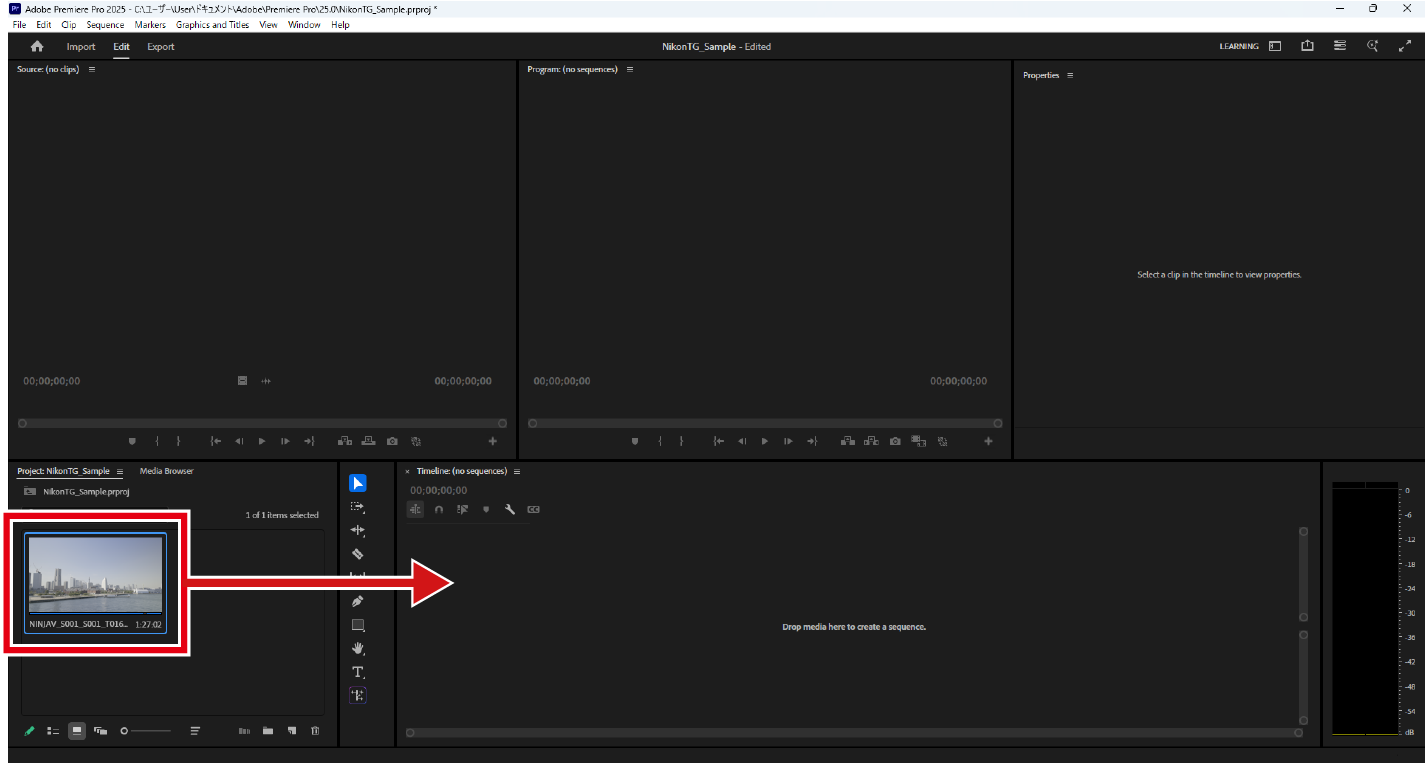Open the Properties panel menu

(1070, 75)
